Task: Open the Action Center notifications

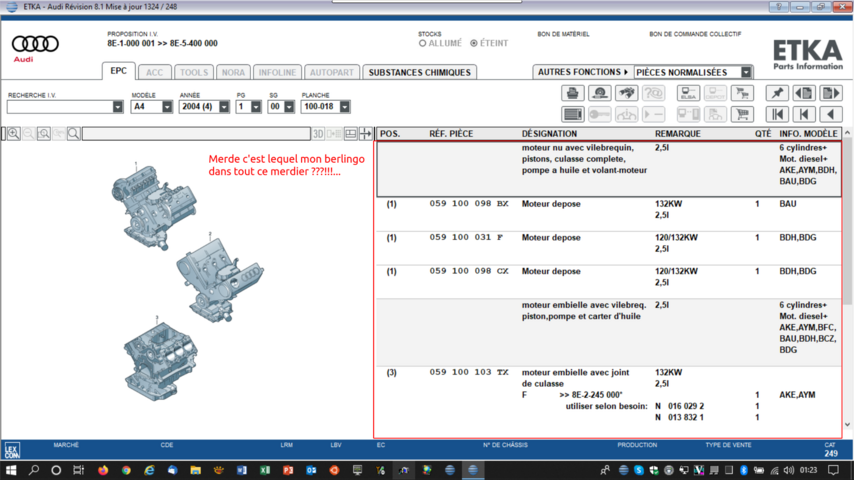Action: (x=833, y=470)
